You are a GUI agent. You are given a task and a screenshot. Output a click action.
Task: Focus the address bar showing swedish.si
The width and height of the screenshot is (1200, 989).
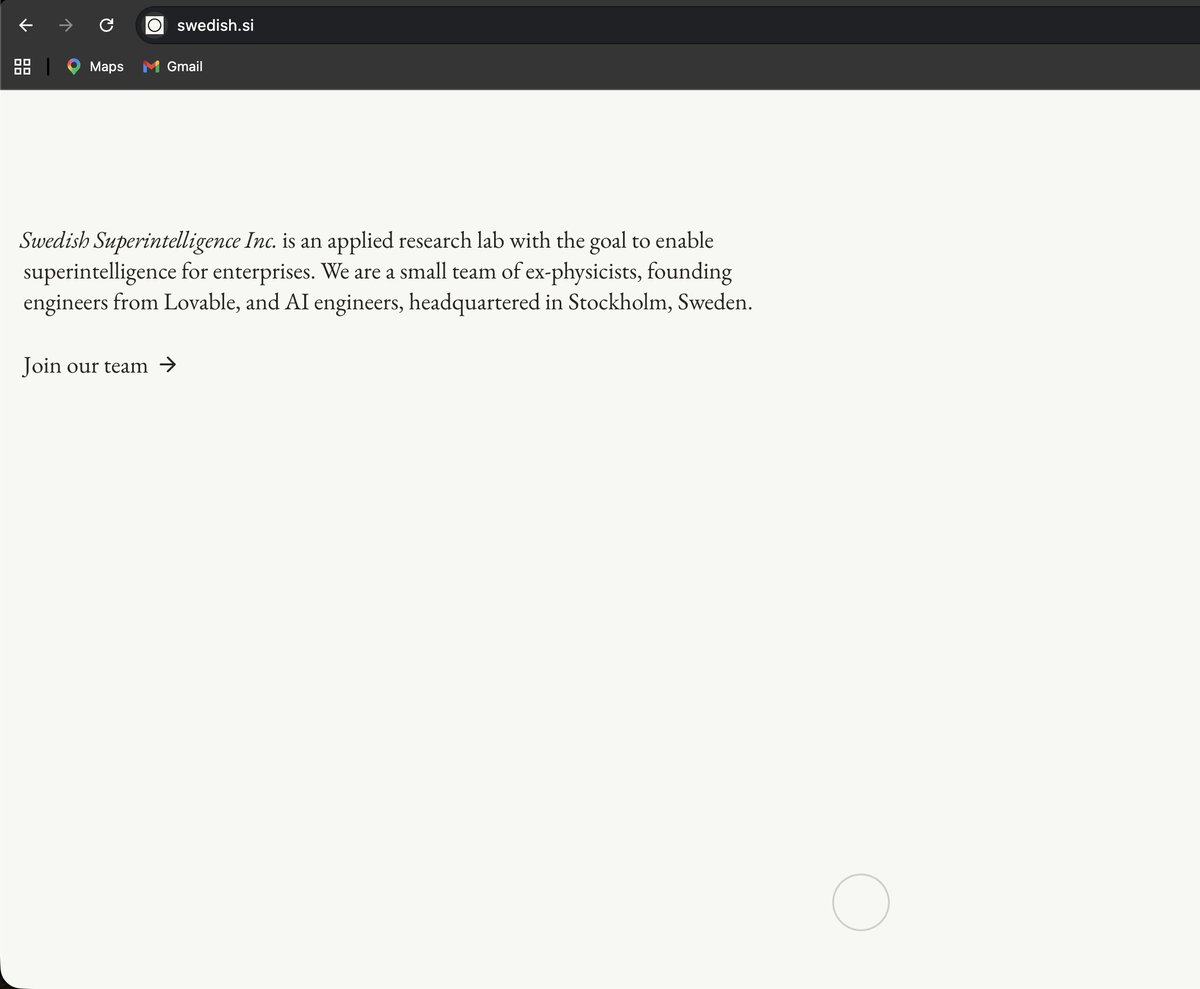coord(668,25)
